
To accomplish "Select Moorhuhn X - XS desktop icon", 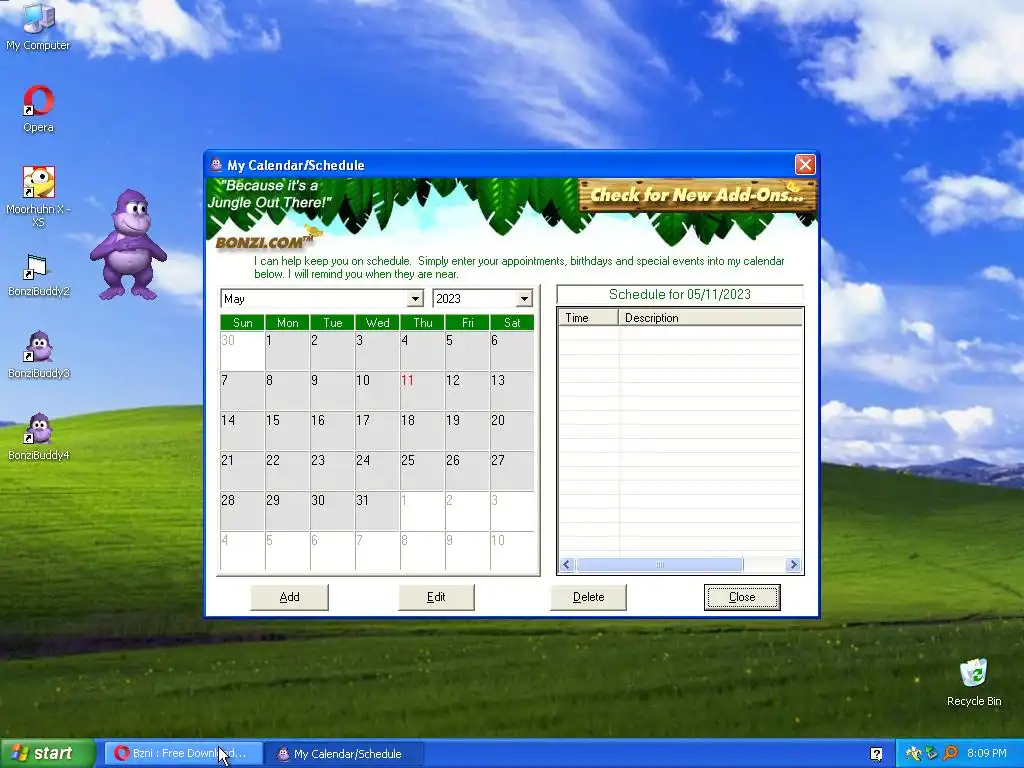I will point(38,196).
